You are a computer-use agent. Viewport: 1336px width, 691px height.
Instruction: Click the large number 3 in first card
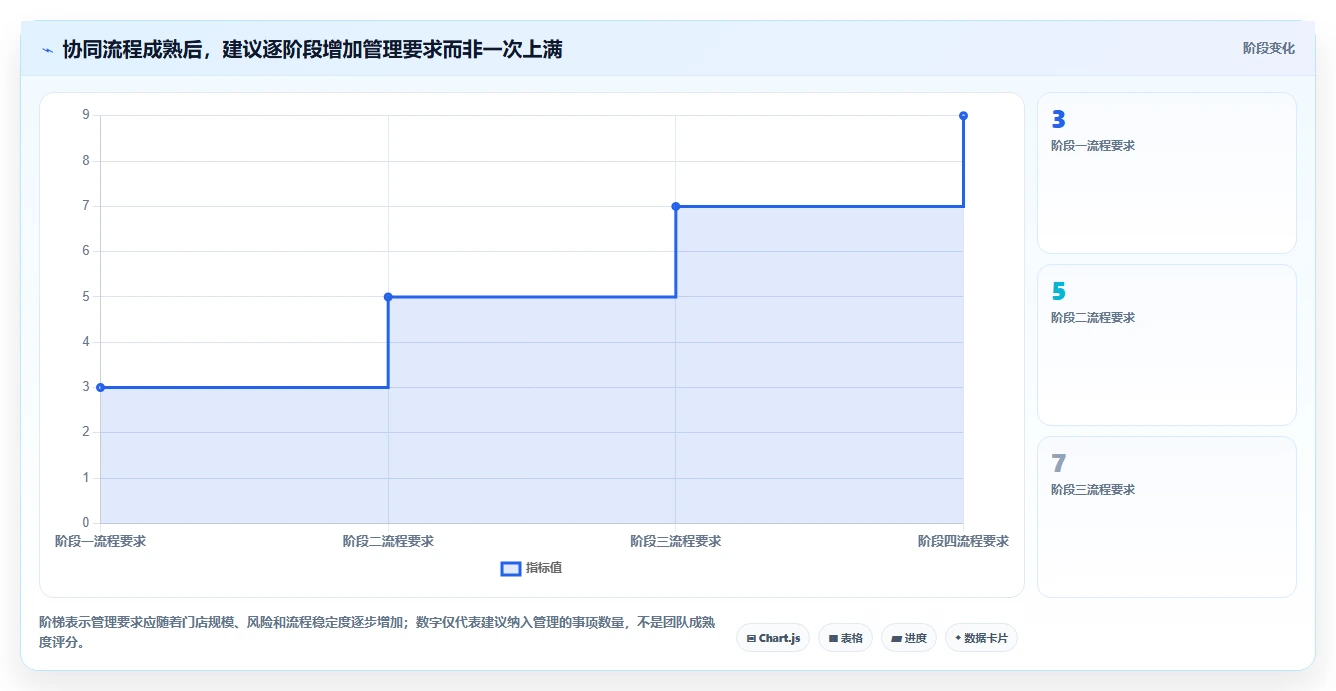click(1058, 120)
